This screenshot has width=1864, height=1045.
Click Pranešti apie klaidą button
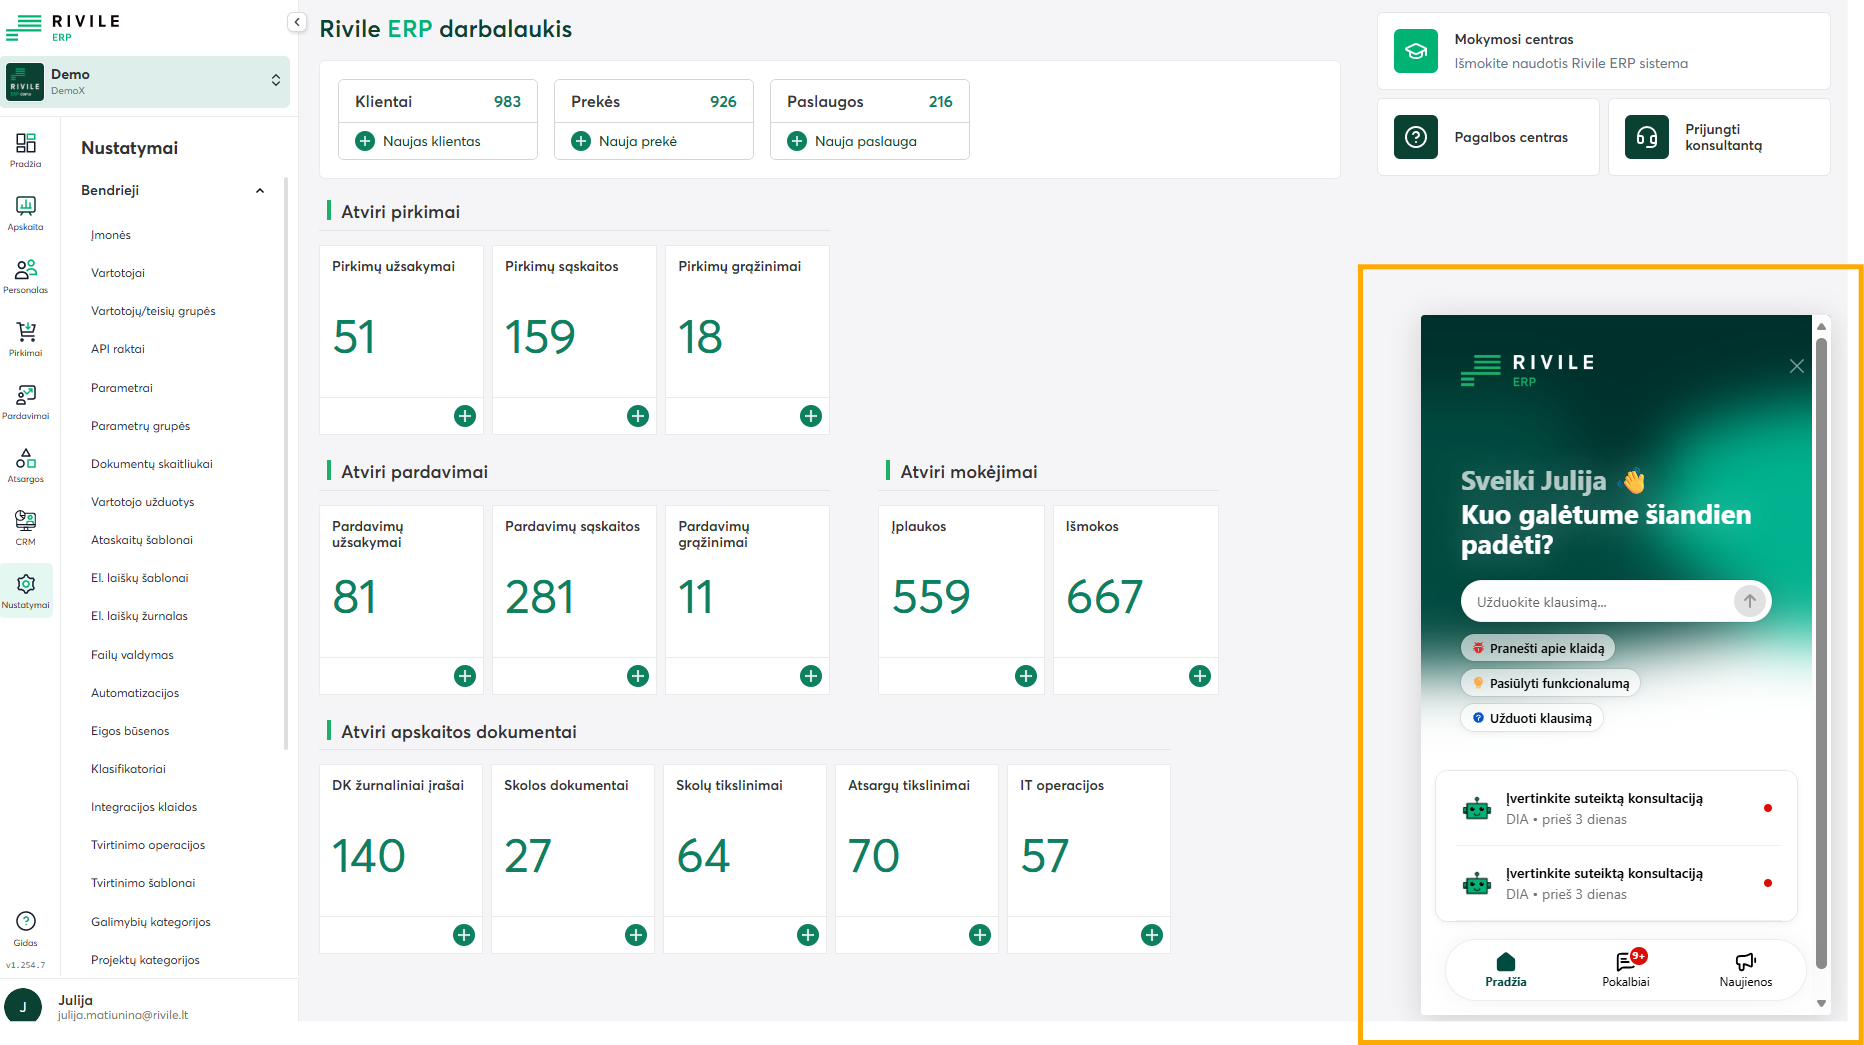pos(1538,648)
